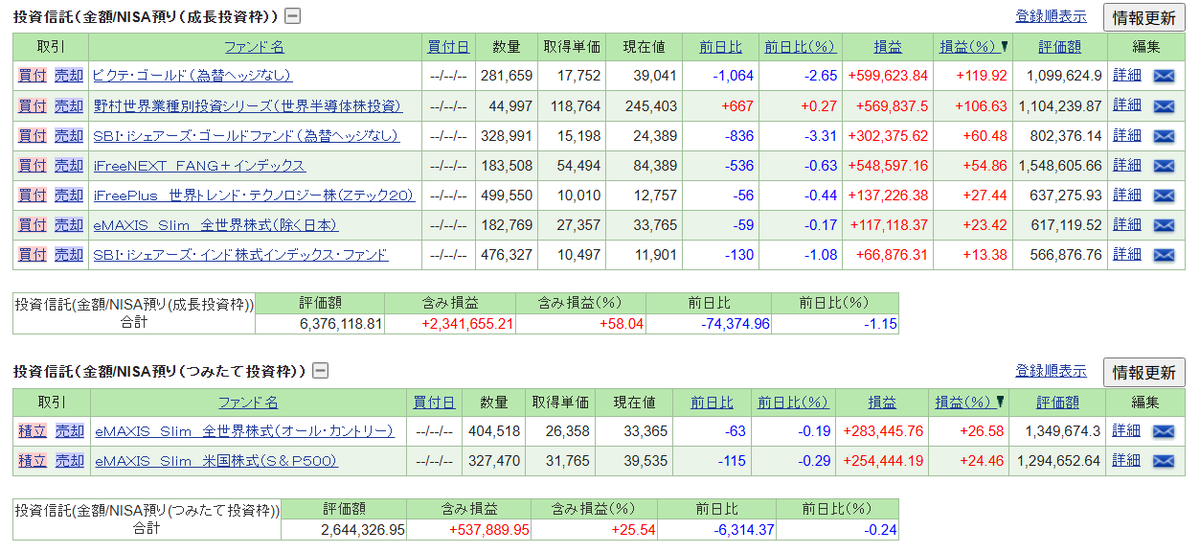Open fund ピクテ・ゴールド(為替ヘッジなし)
Screen dimensions: 1200x553
point(192,76)
